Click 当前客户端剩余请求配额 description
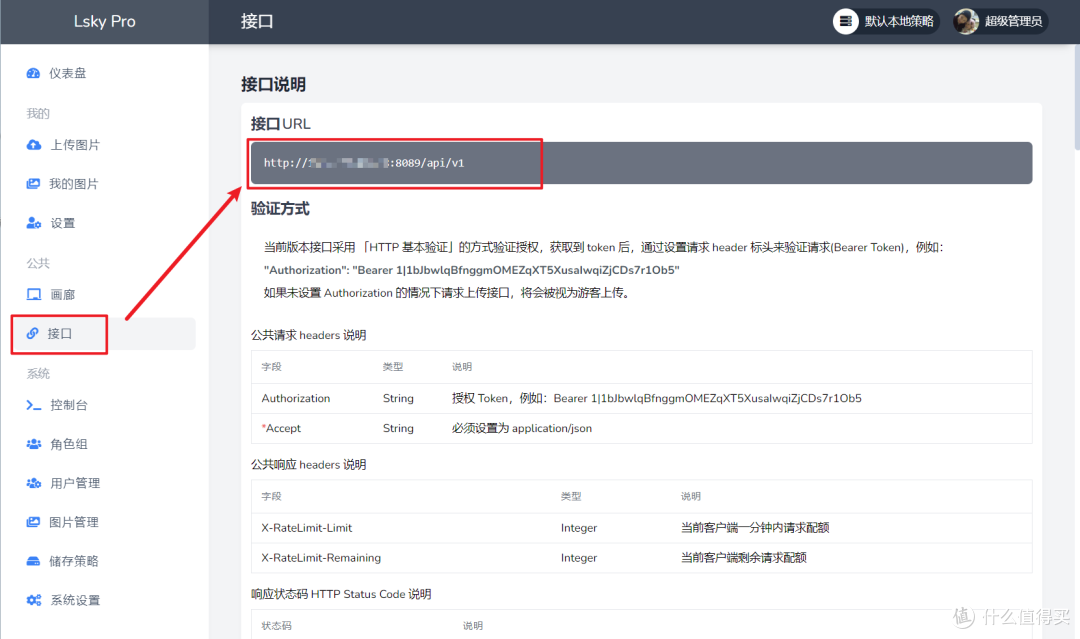The width and height of the screenshot is (1080, 639). (743, 558)
